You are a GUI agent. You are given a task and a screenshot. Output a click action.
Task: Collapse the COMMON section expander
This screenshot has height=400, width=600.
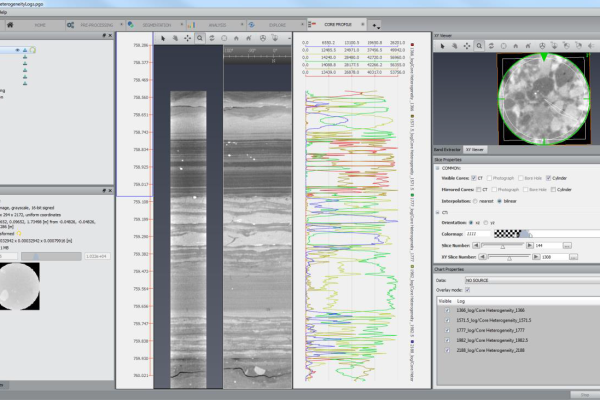(x=438, y=168)
